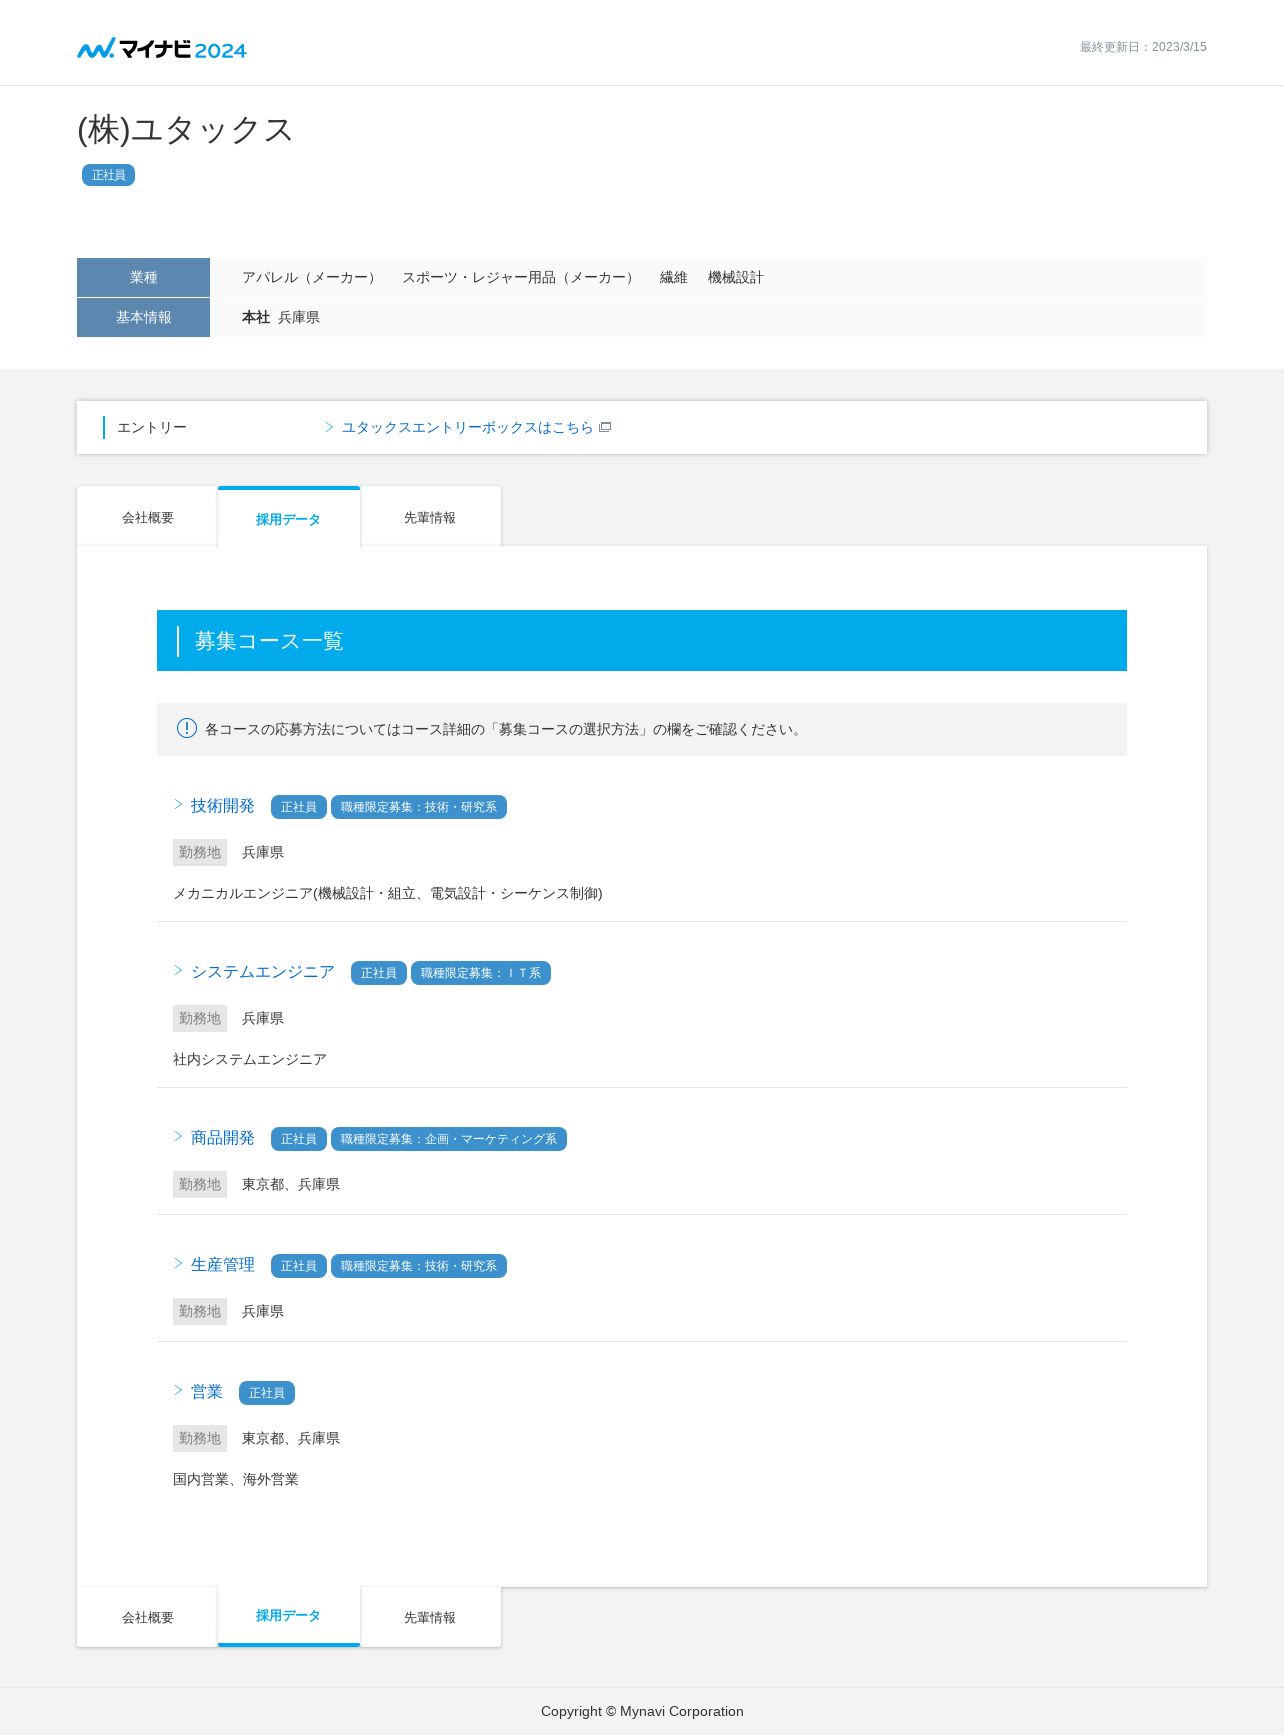Click the 業種 header cell

143,277
